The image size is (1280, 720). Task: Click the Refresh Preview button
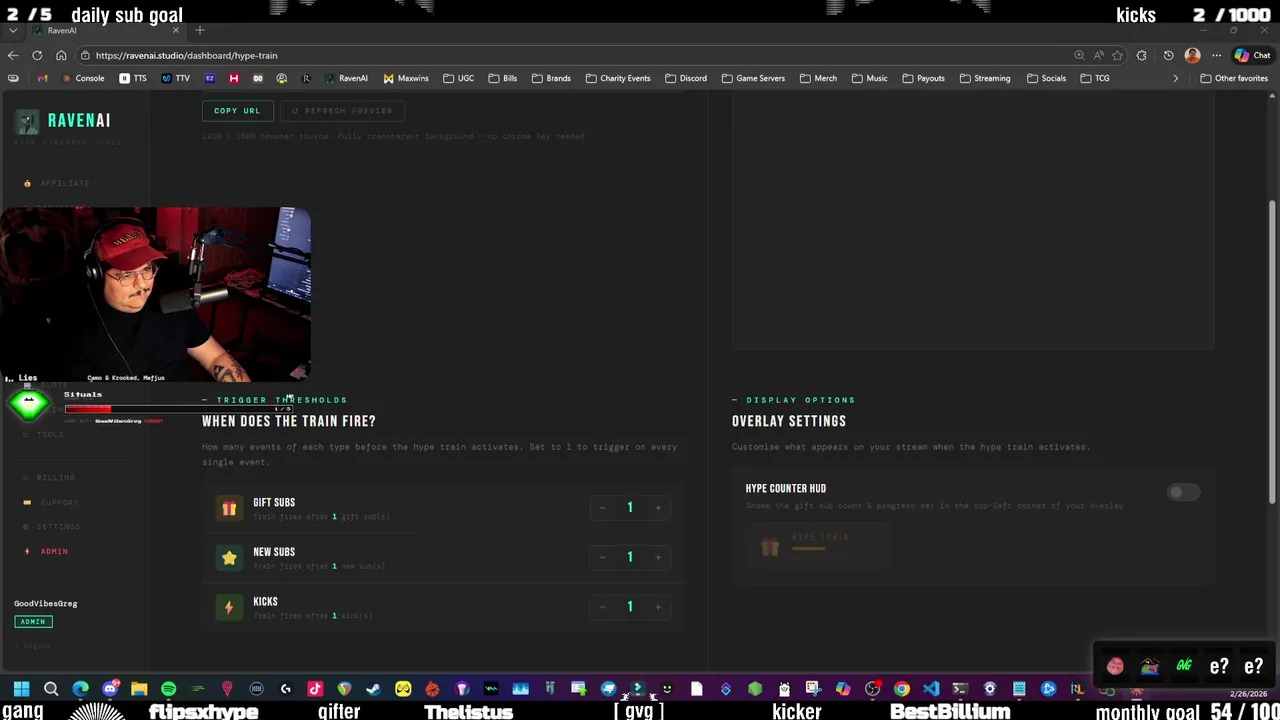point(342,111)
